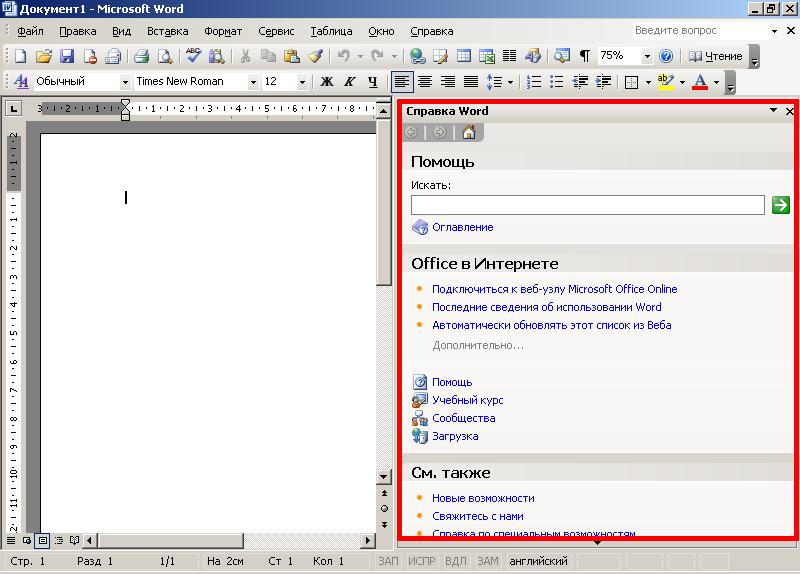Open the Document Map icon

[x=562, y=56]
